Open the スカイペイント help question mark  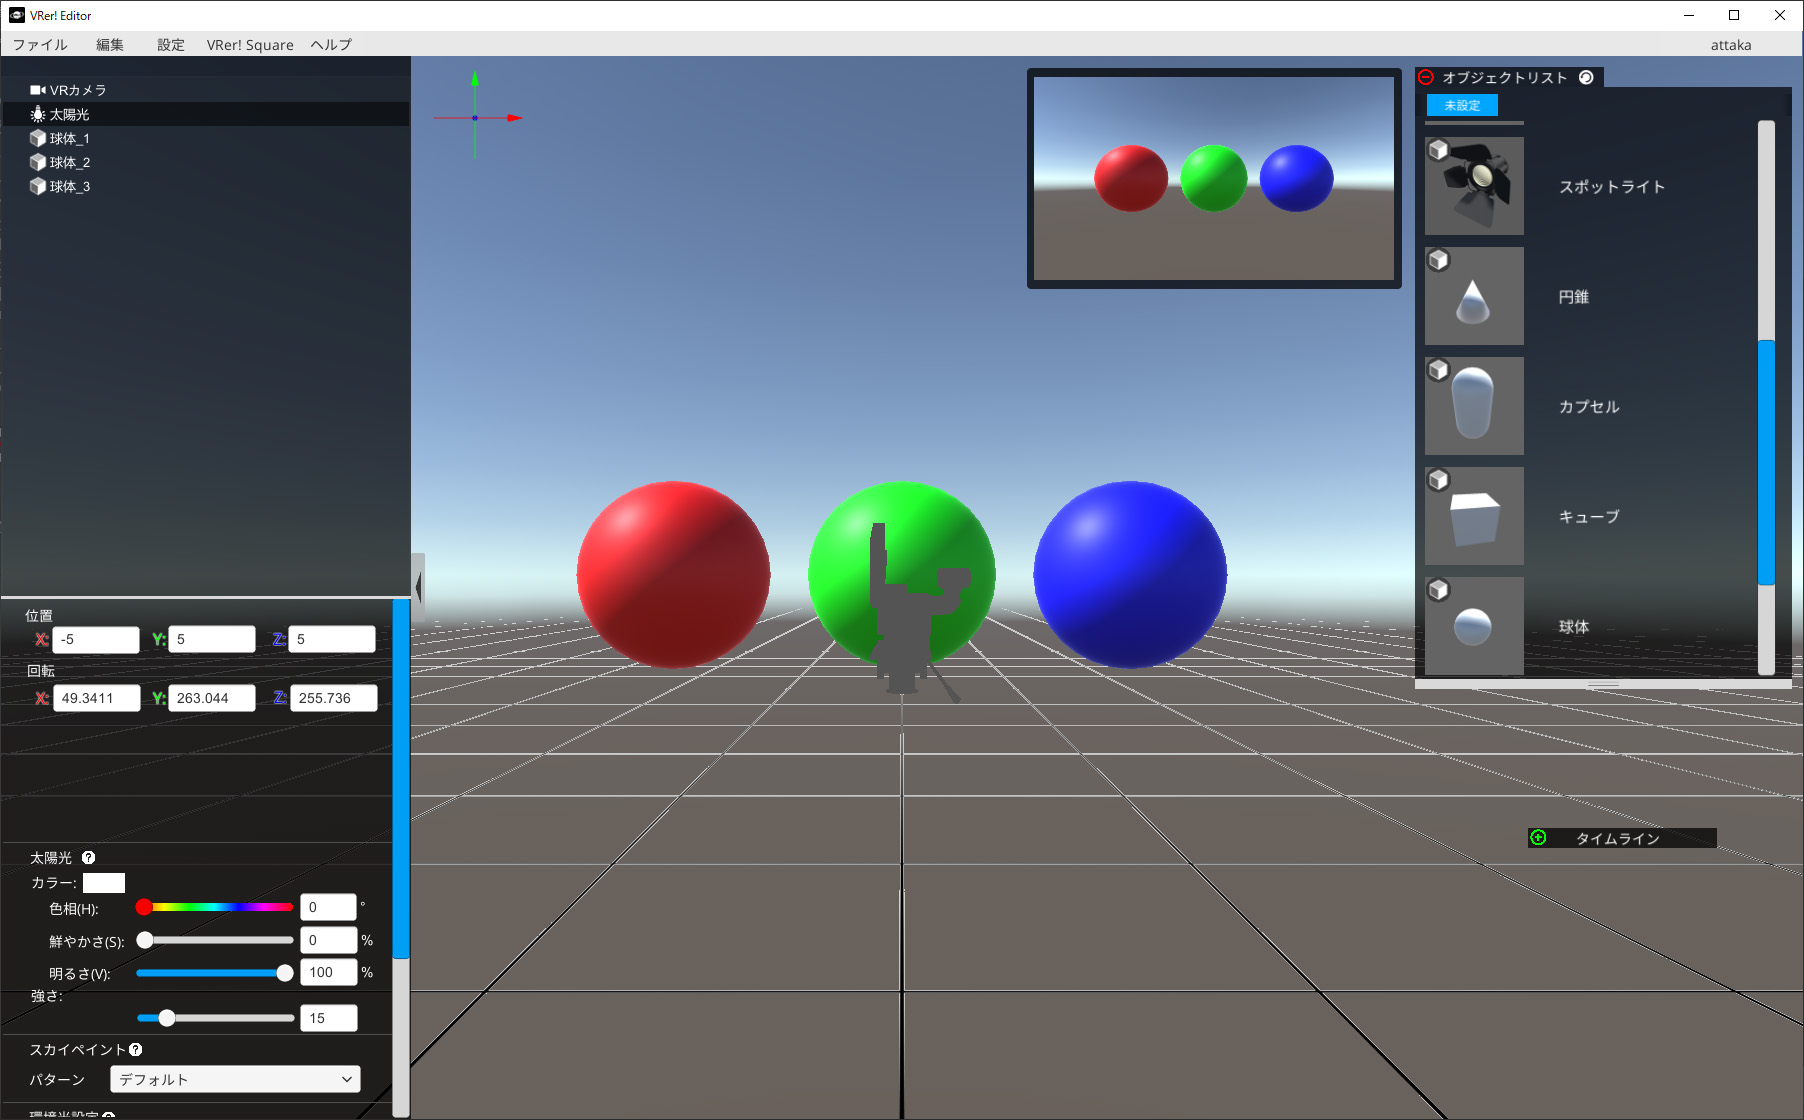pos(136,1049)
